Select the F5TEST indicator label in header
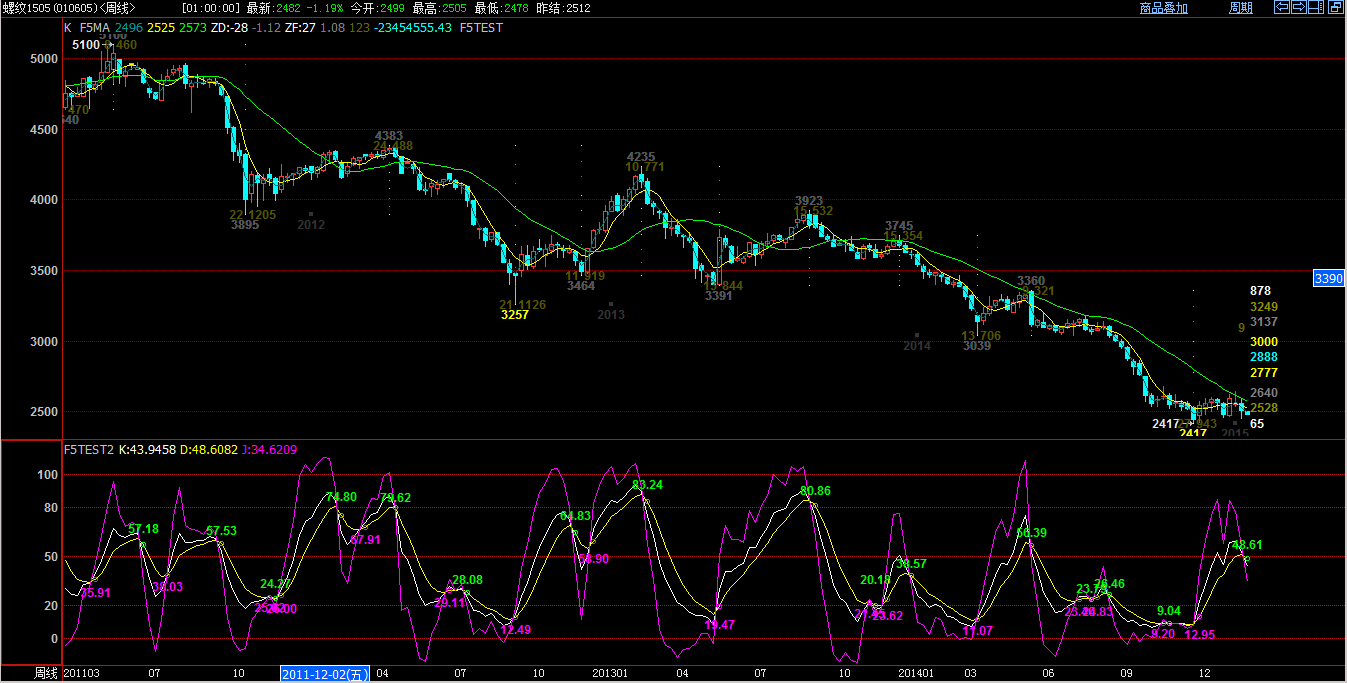The height and width of the screenshot is (683, 1347). coord(481,28)
